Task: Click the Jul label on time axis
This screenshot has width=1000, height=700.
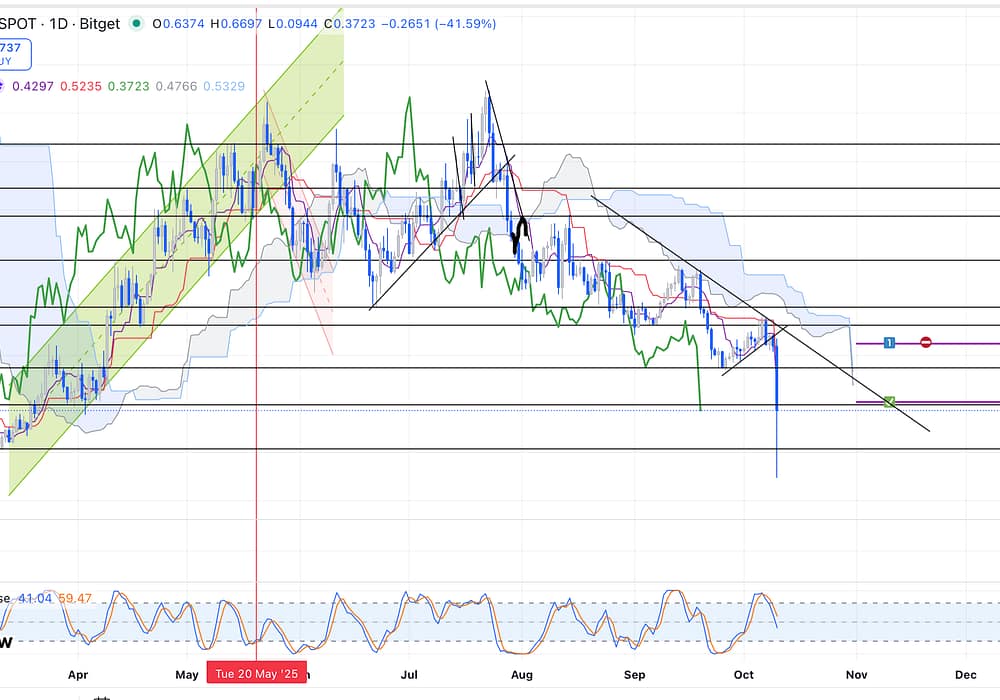Action: pyautogui.click(x=411, y=674)
